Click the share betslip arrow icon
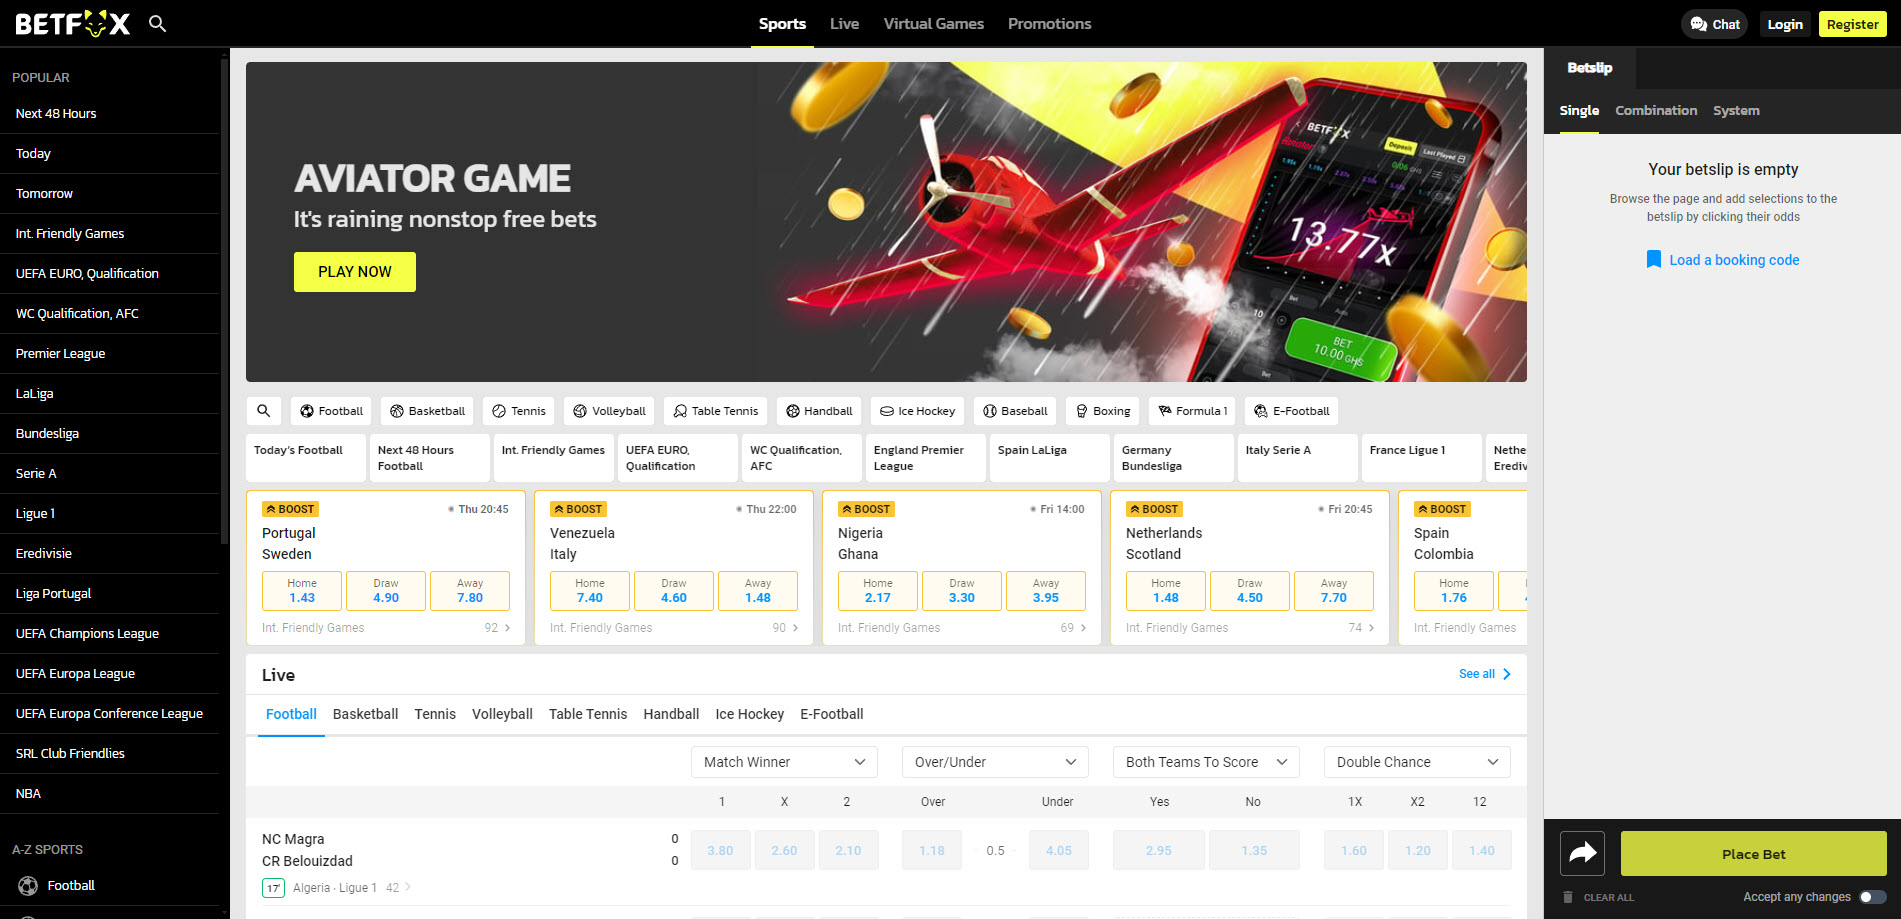 click(x=1582, y=854)
